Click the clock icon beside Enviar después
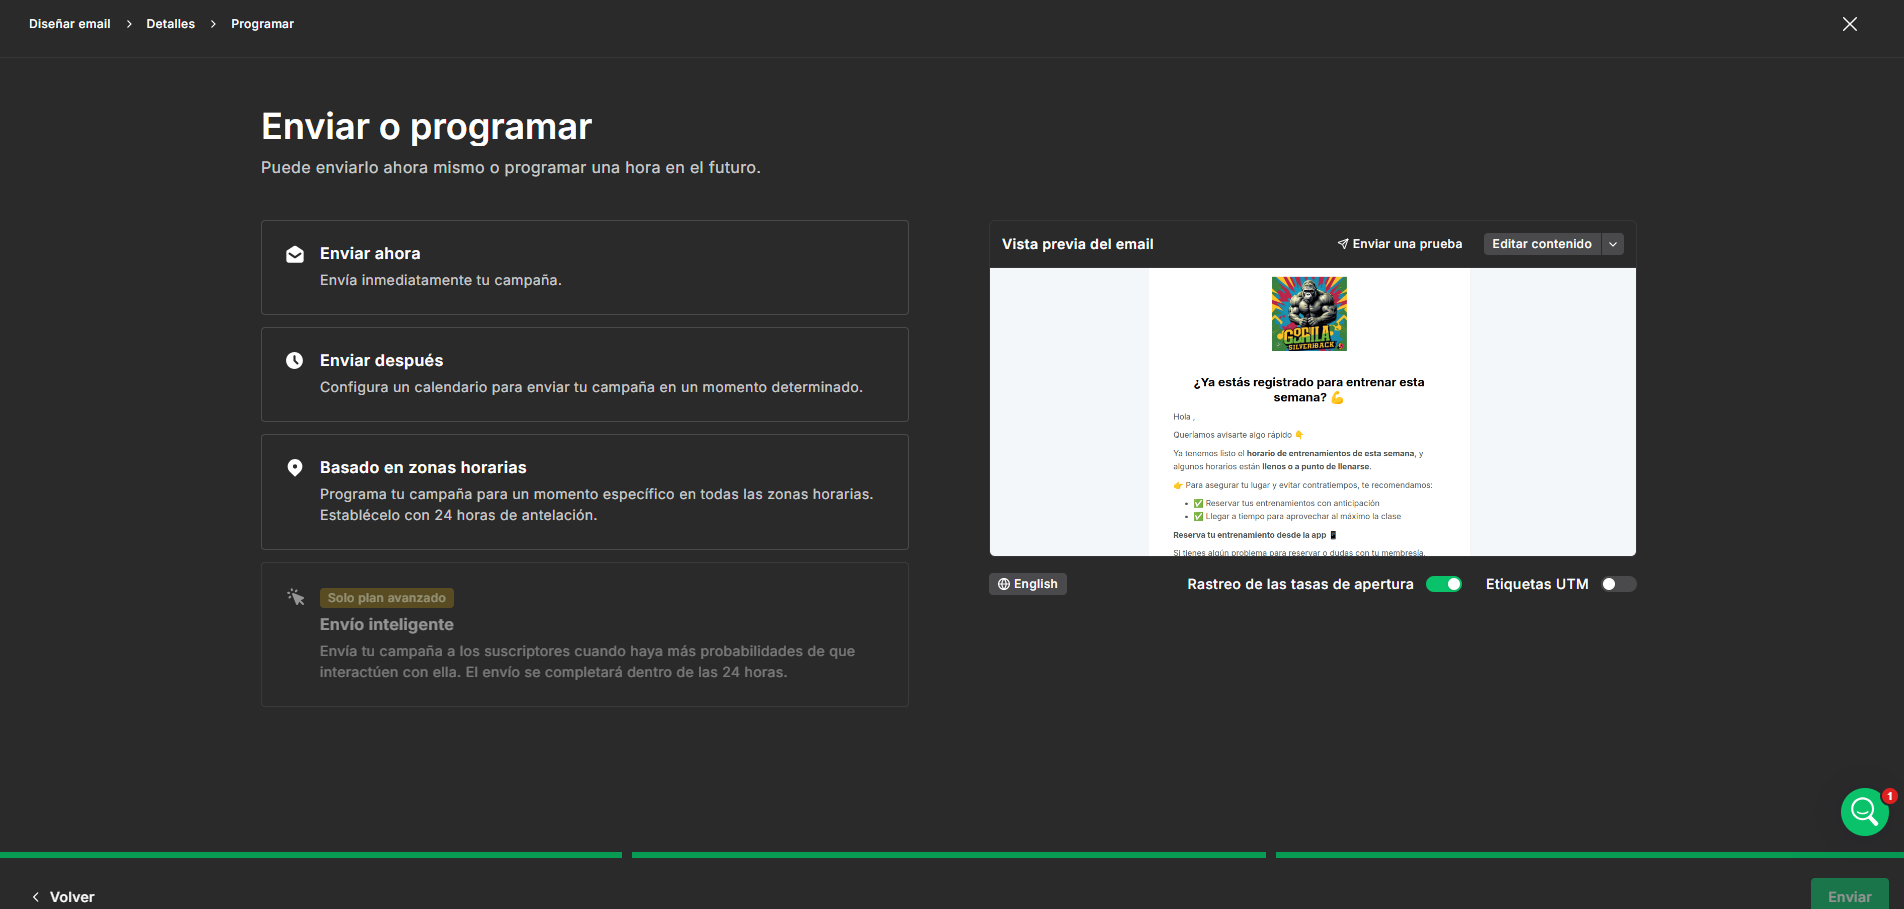1904x909 pixels. tap(295, 360)
